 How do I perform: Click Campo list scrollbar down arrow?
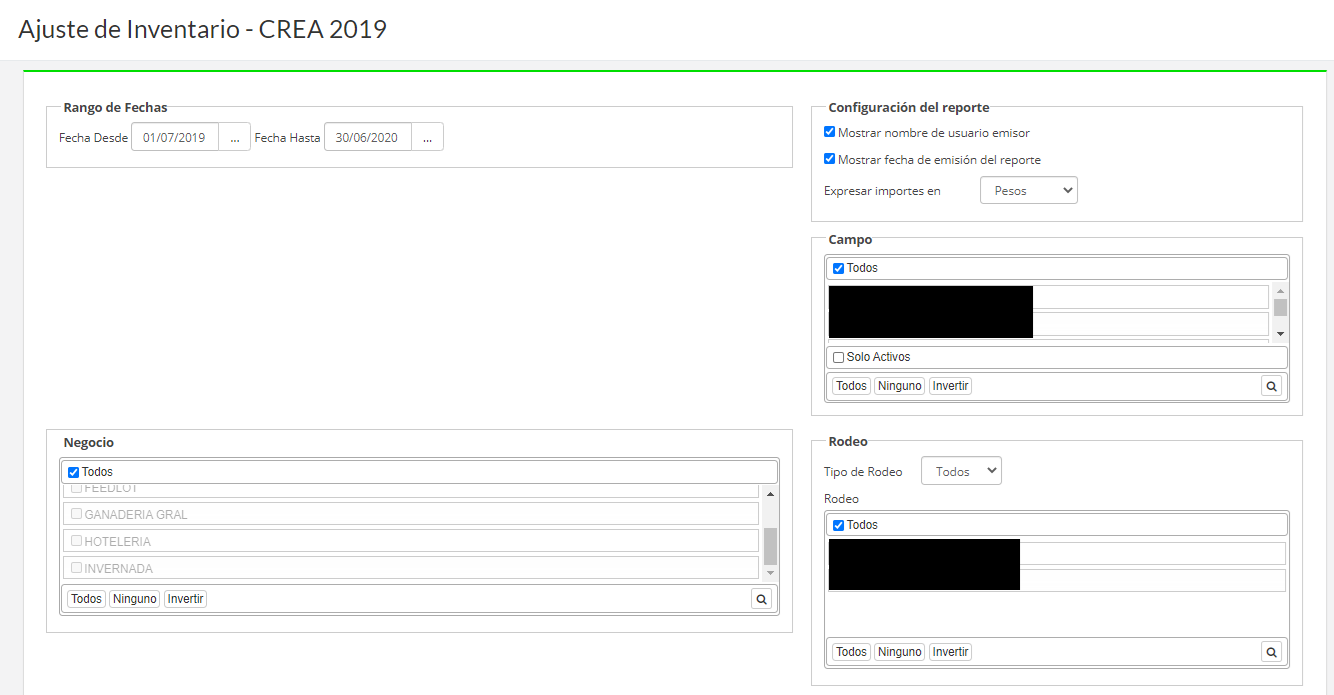click(x=1280, y=333)
